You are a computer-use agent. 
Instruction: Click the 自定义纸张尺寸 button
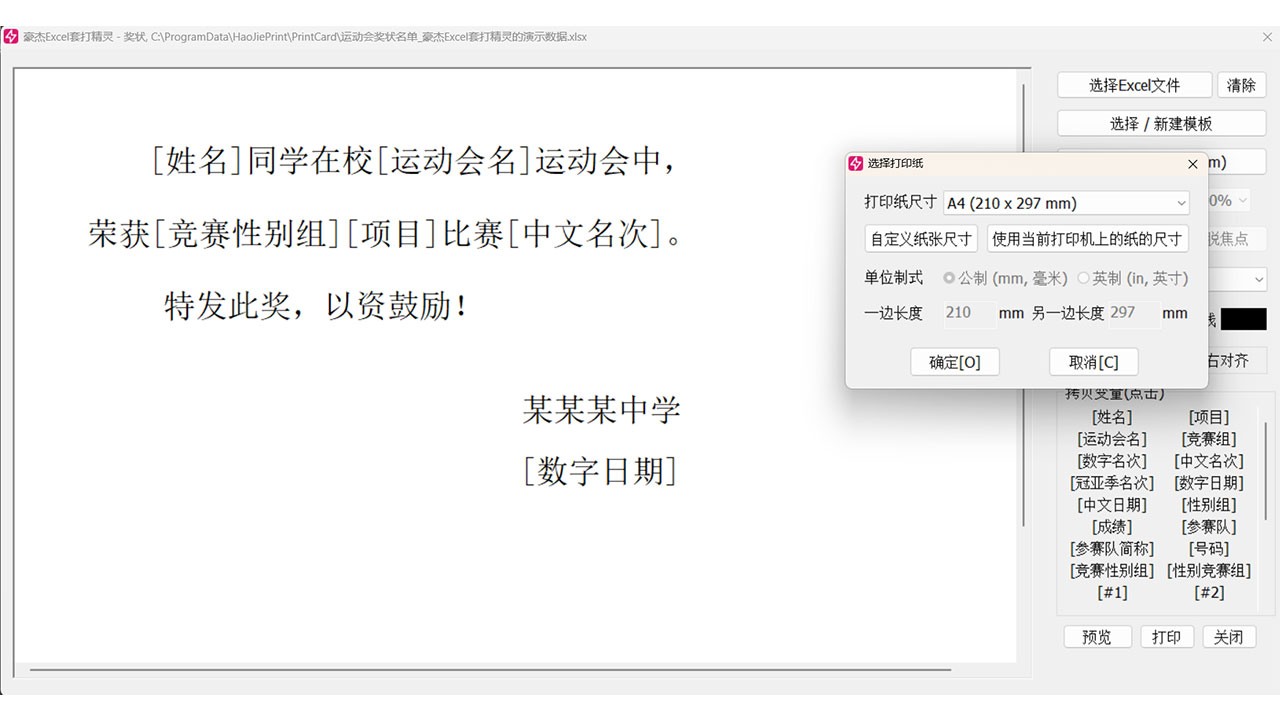point(921,239)
